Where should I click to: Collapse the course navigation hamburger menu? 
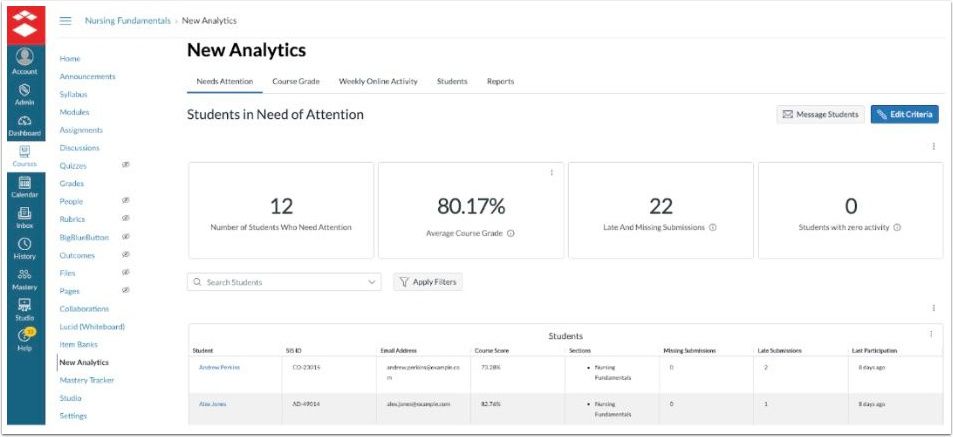(66, 21)
